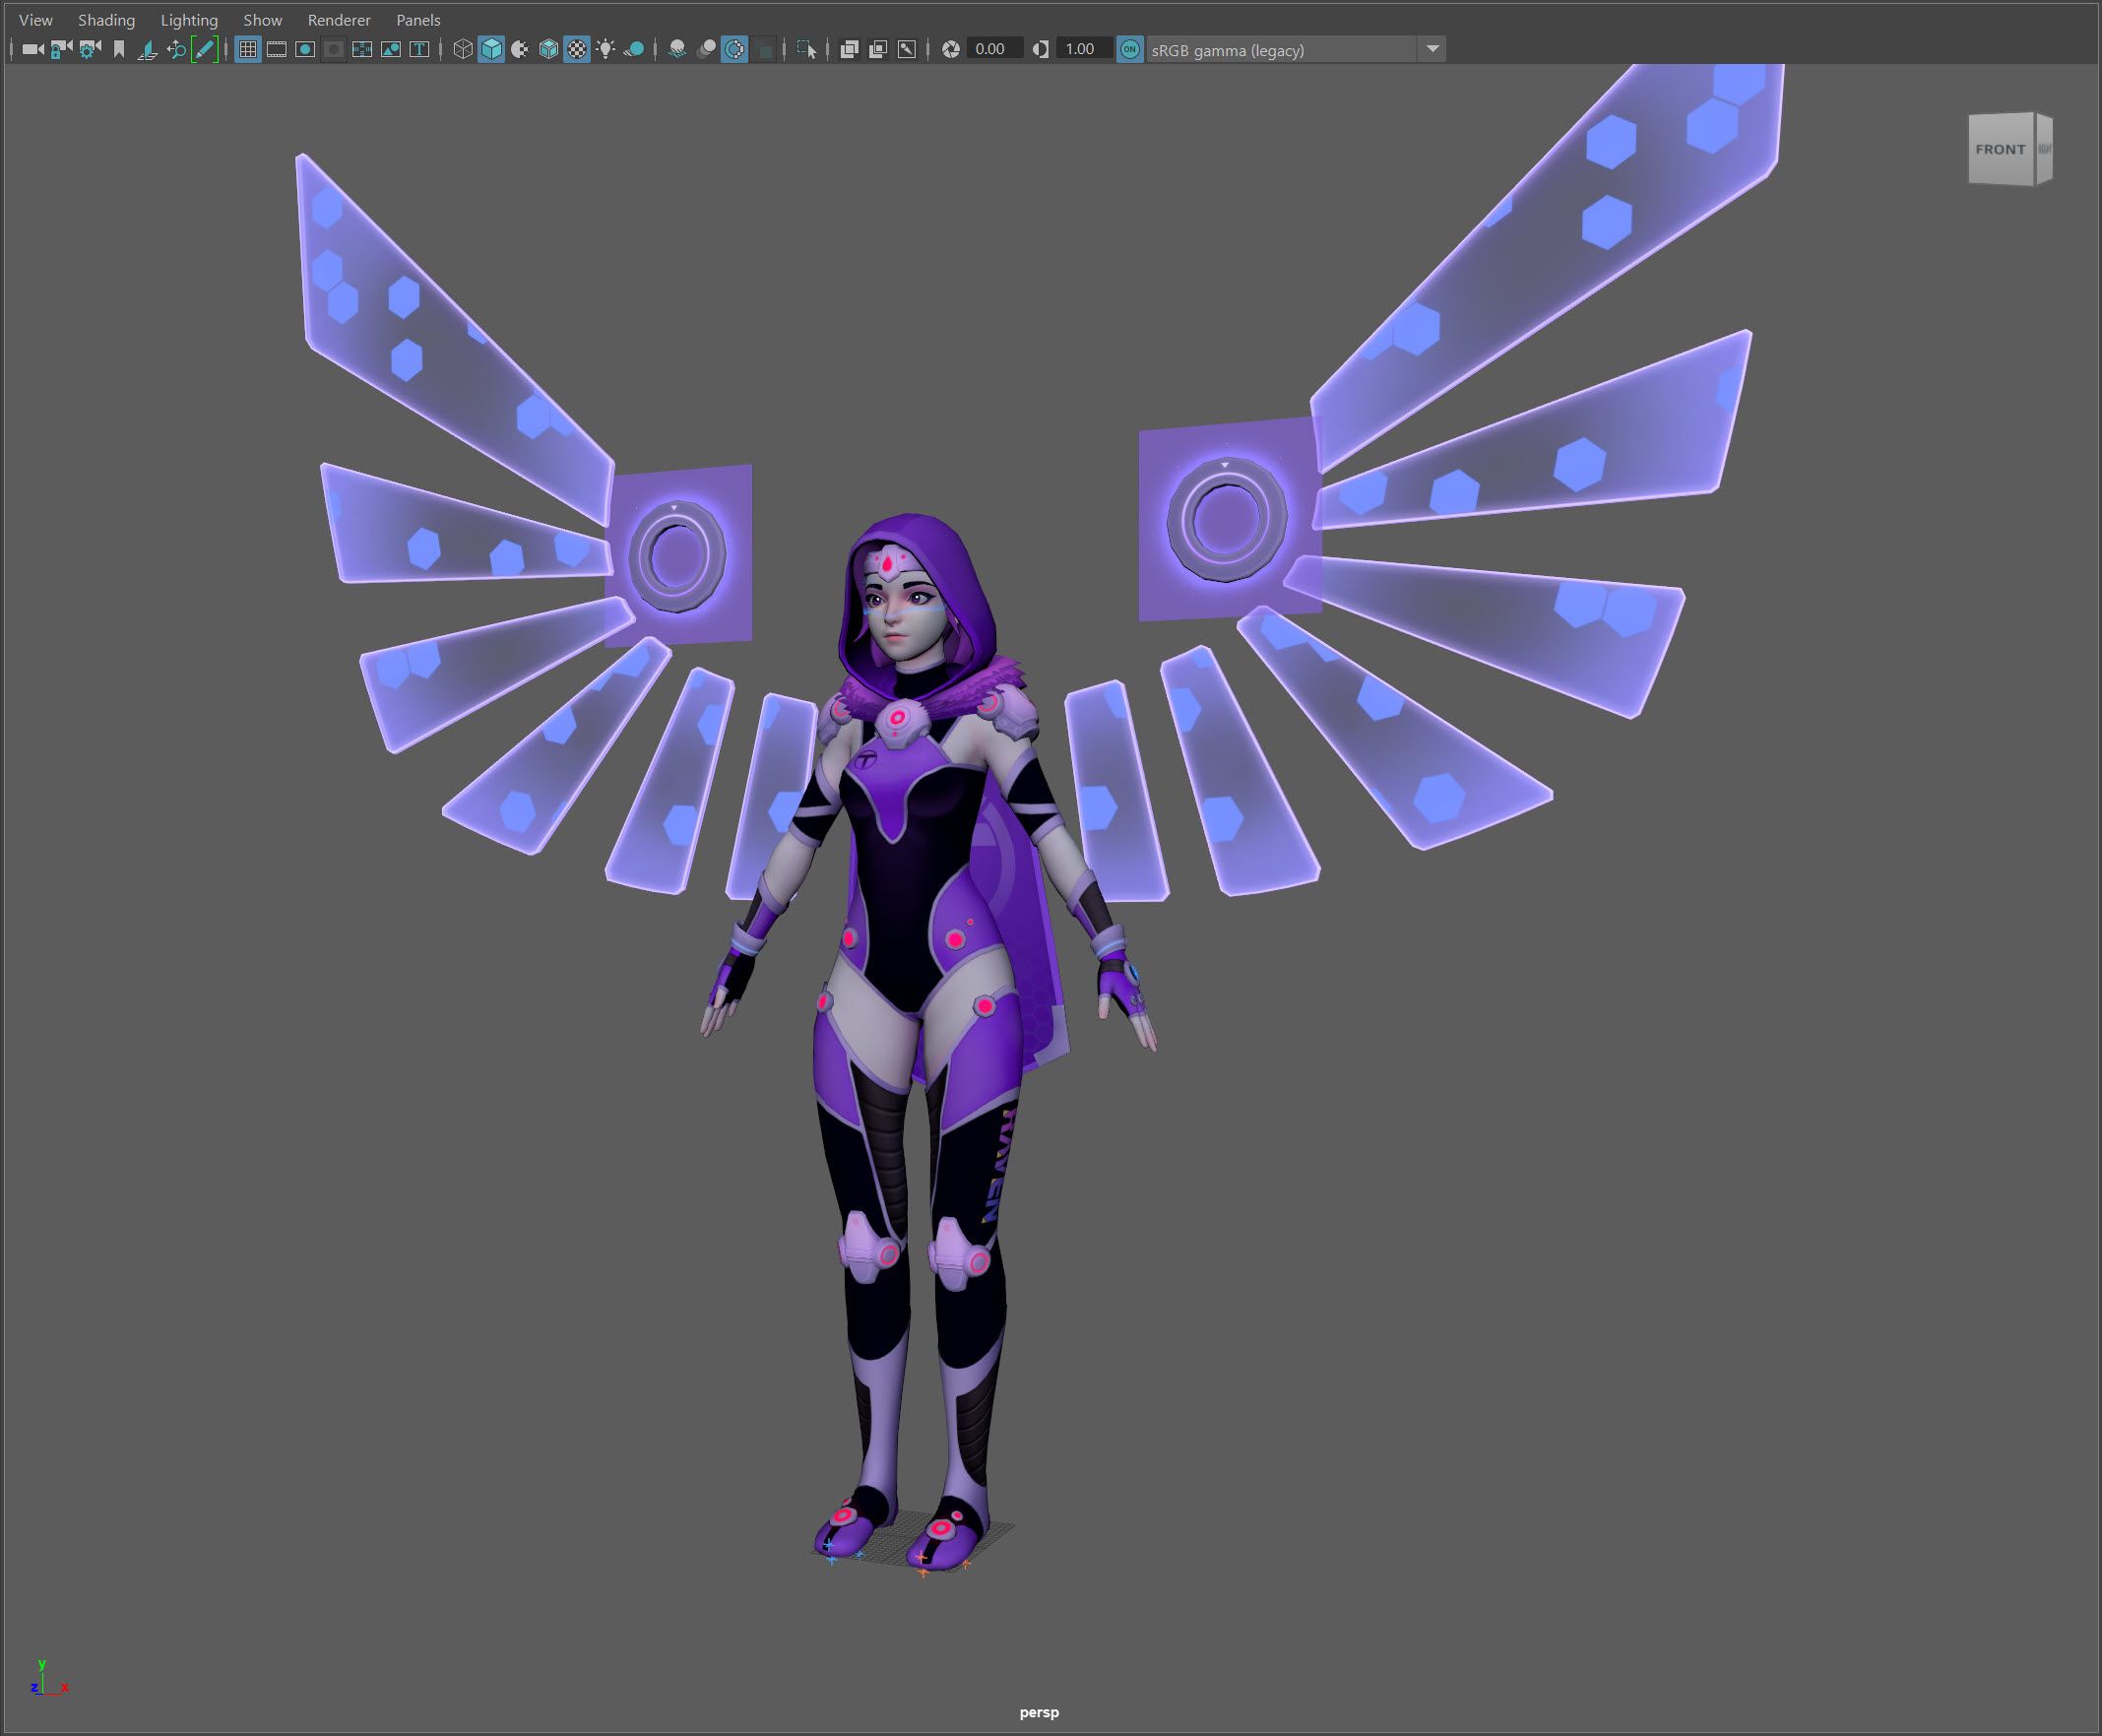Image resolution: width=2102 pixels, height=1736 pixels.
Task: Toggle Use Default Material icon
Action: (x=519, y=49)
